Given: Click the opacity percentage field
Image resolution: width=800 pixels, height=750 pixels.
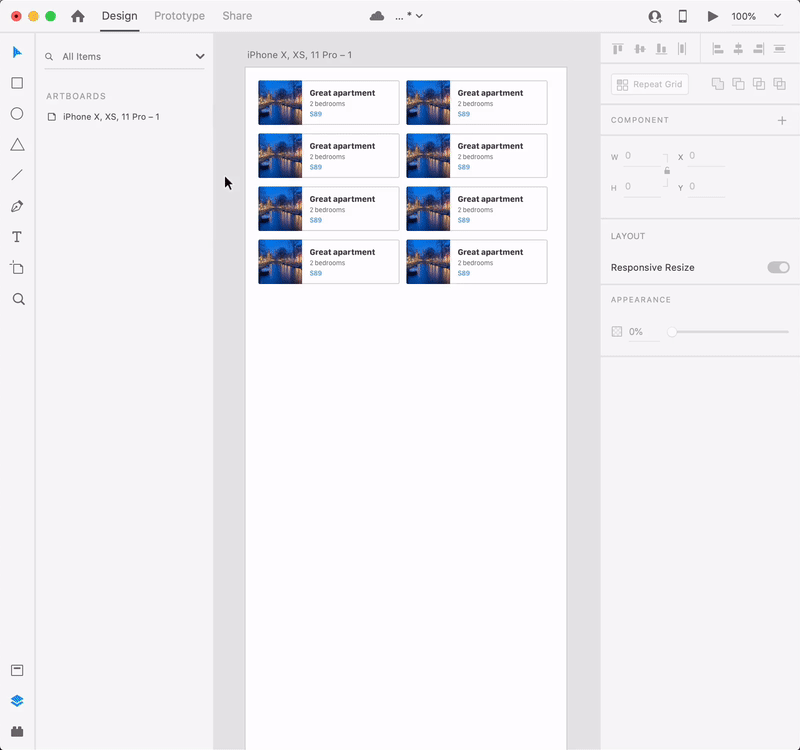Looking at the screenshot, I should [644, 332].
